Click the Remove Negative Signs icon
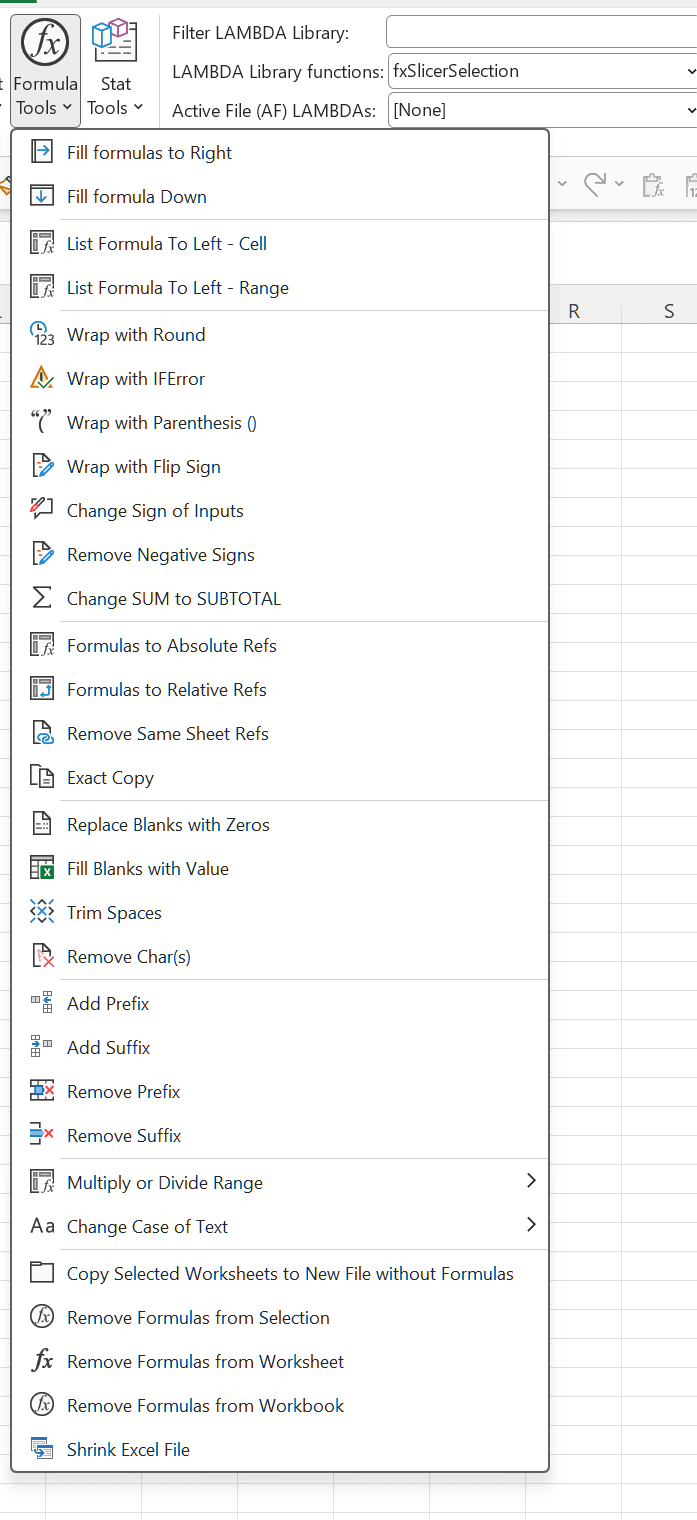 pos(42,554)
